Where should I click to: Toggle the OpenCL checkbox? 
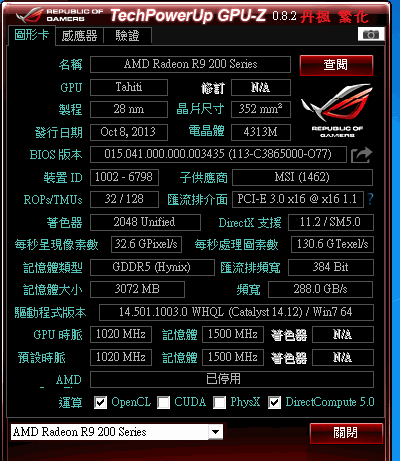pyautogui.click(x=100, y=403)
